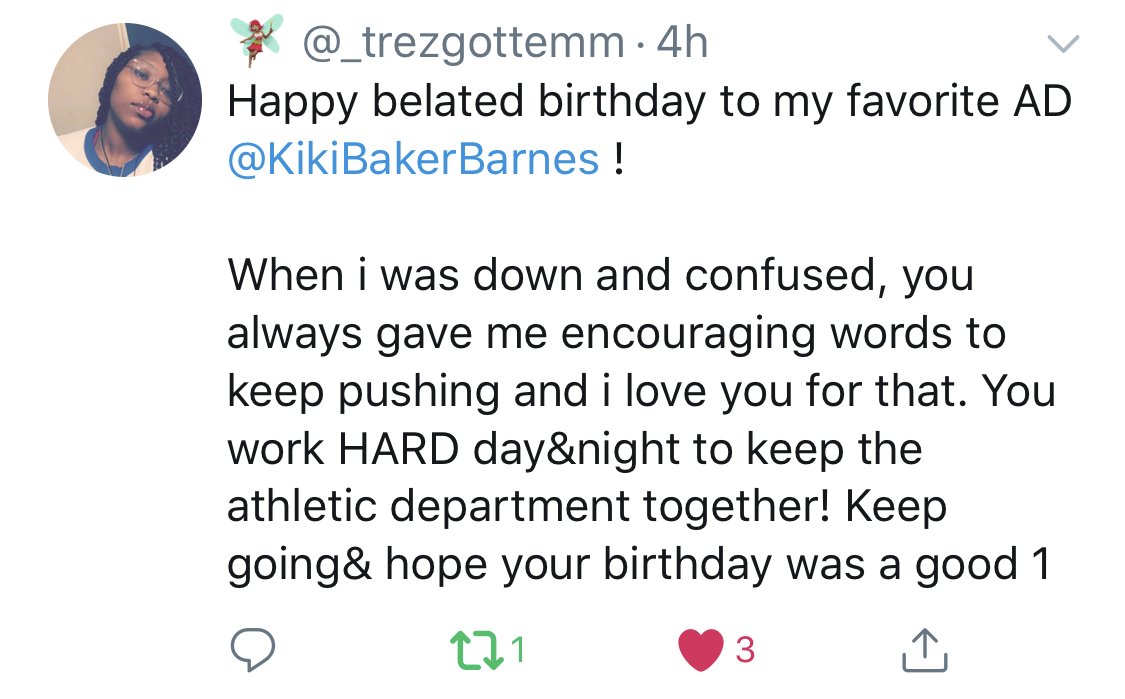Open the reply speech bubble icon
1125x699 pixels.
pos(253,649)
